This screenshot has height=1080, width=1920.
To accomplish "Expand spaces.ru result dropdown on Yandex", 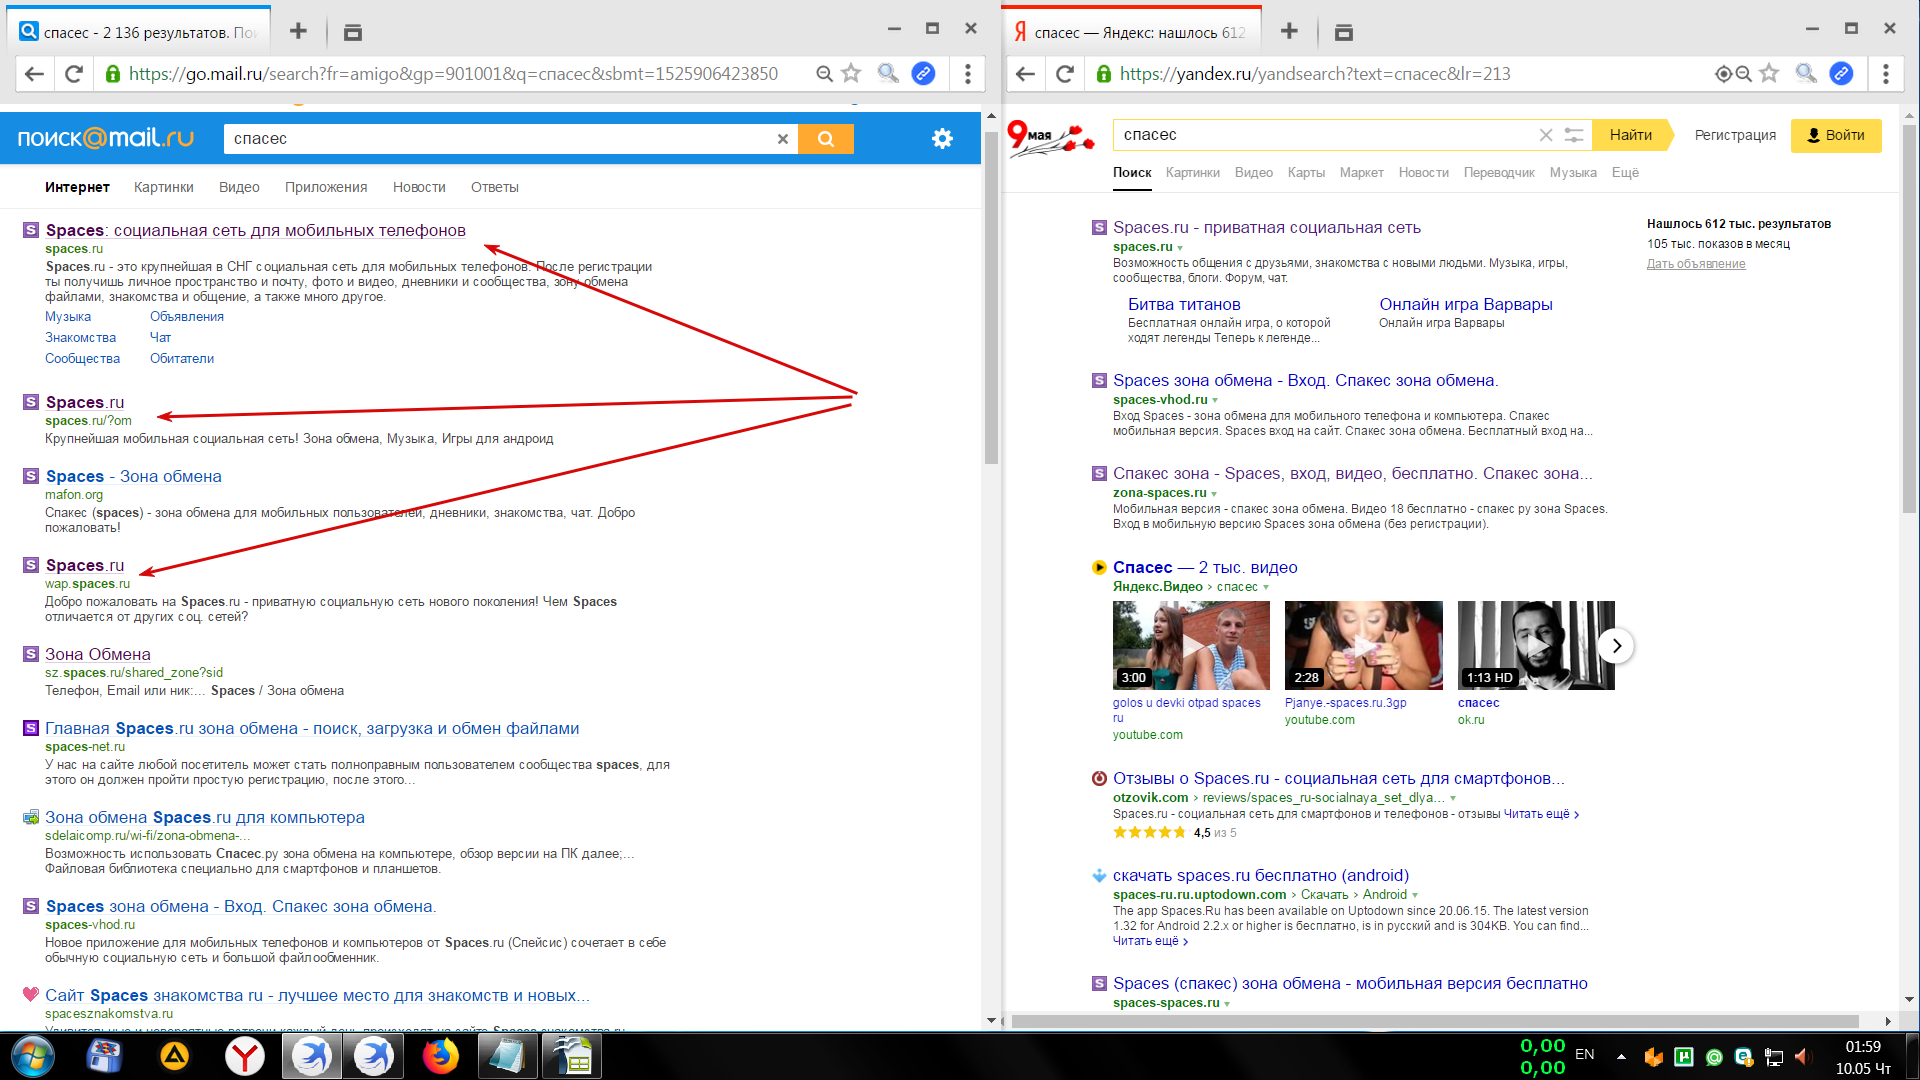I will pos(1180,248).
